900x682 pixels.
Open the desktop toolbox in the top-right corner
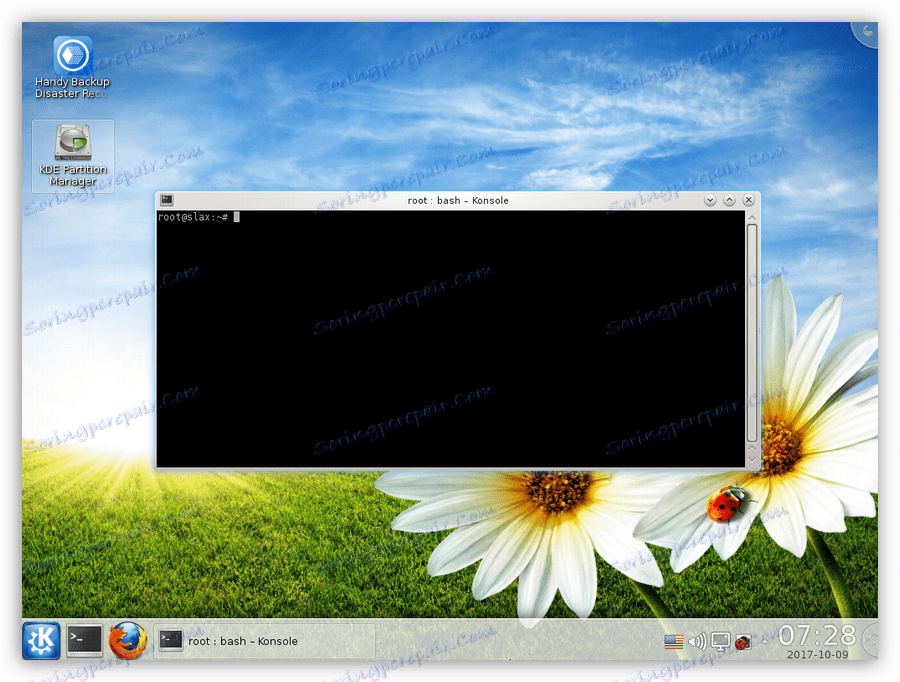[x=865, y=32]
